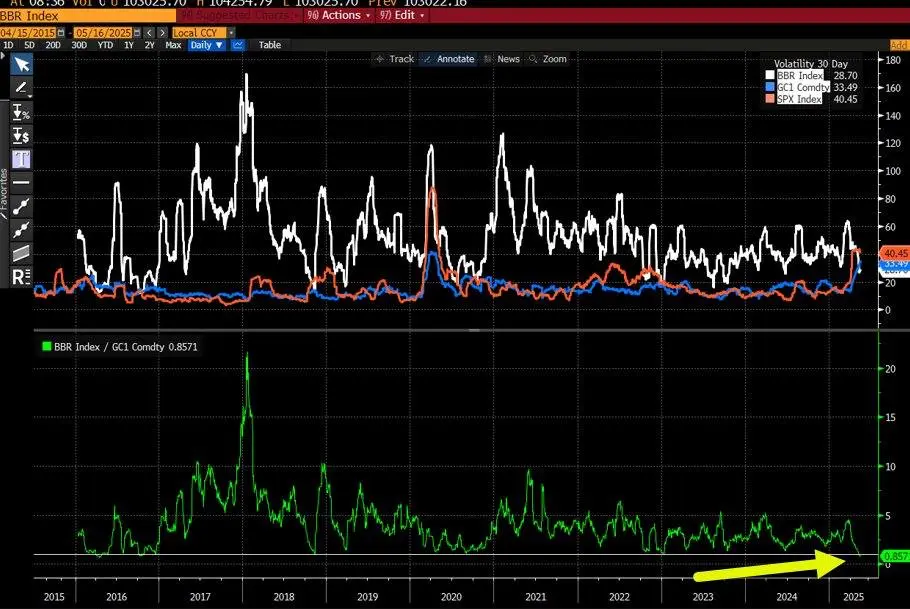The width and height of the screenshot is (910, 609).
Task: Select the arrow pointer tool
Action: point(21,65)
